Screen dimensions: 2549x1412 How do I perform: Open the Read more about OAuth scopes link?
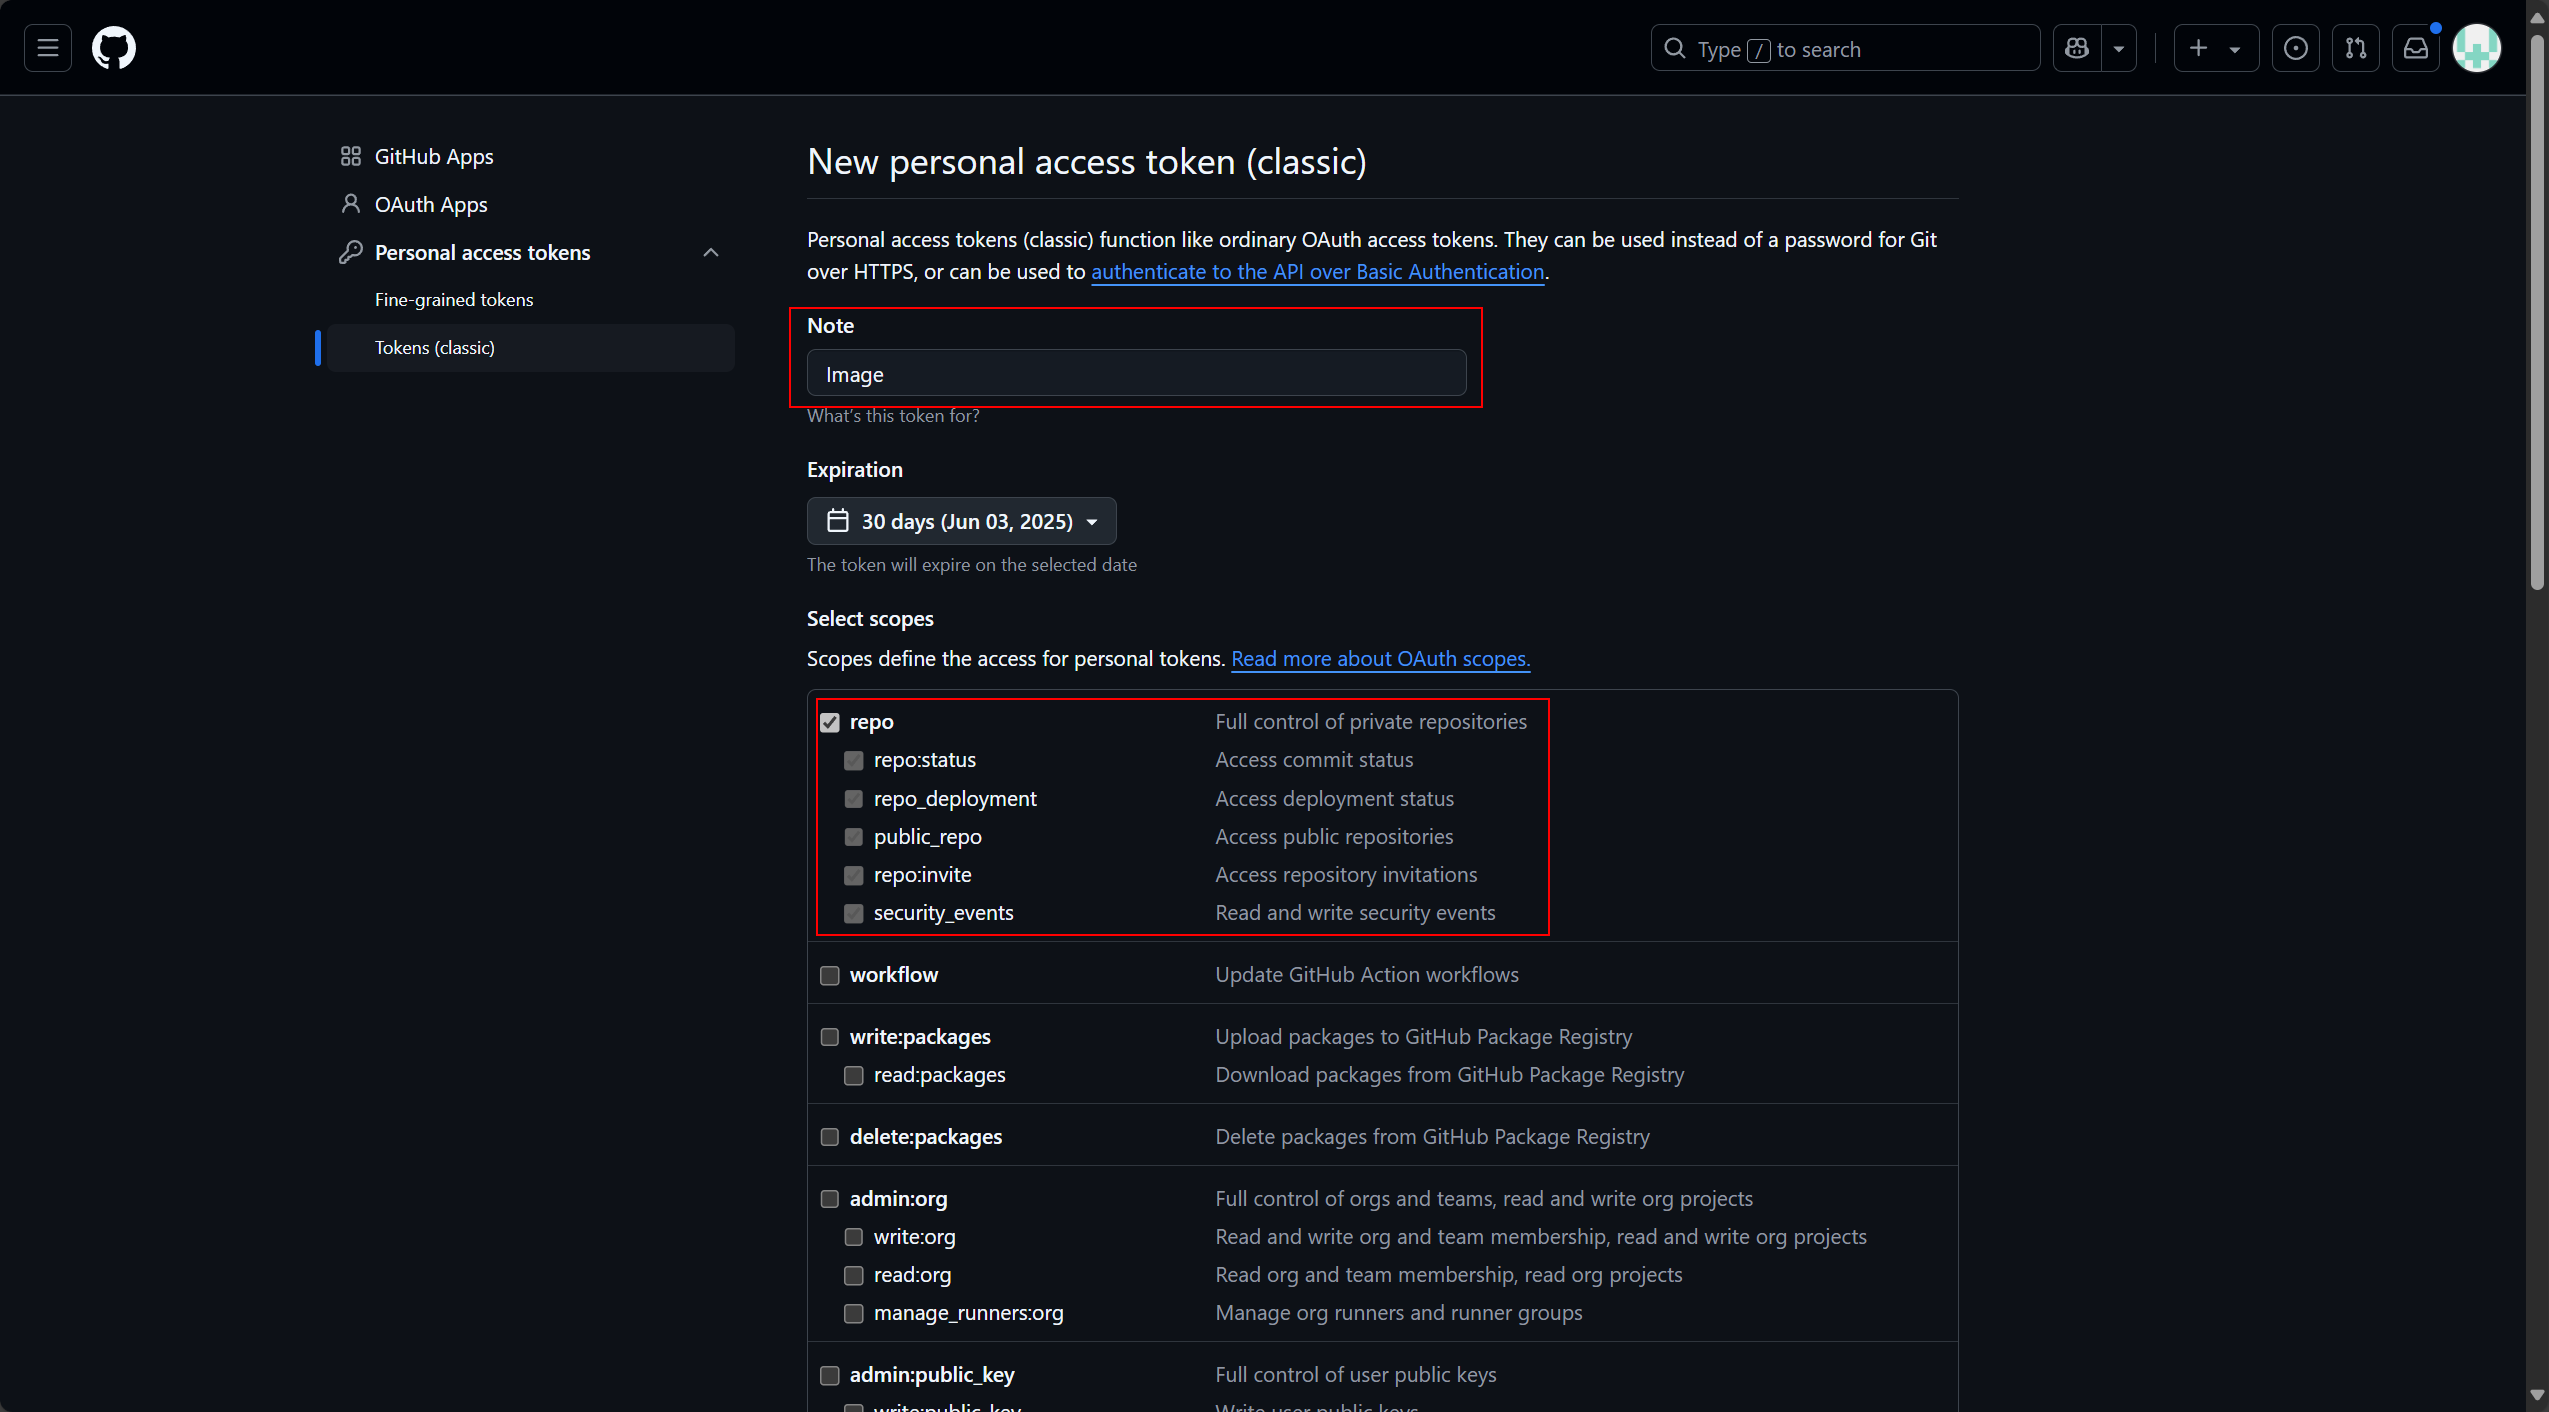click(1380, 659)
